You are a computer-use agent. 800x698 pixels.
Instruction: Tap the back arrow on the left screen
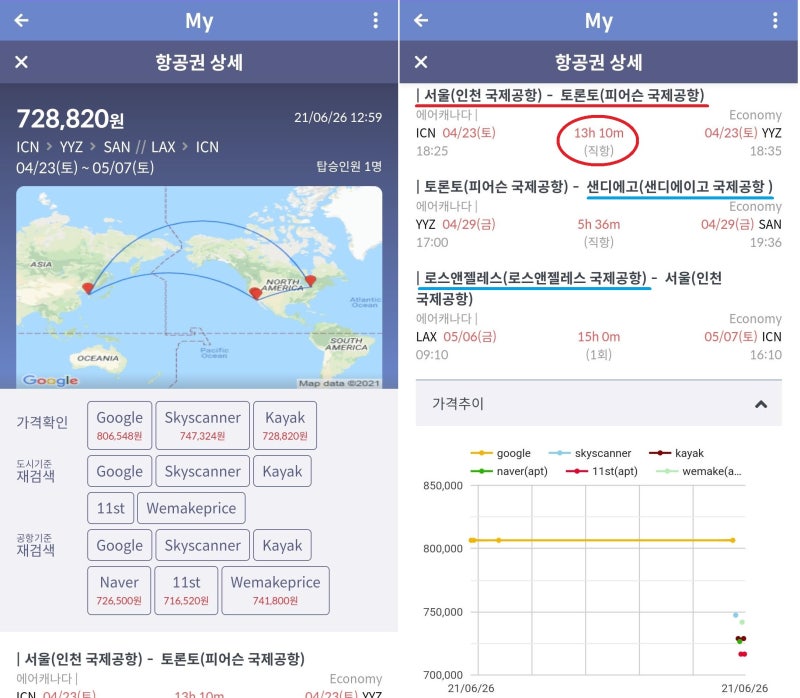pyautogui.click(x=20, y=20)
